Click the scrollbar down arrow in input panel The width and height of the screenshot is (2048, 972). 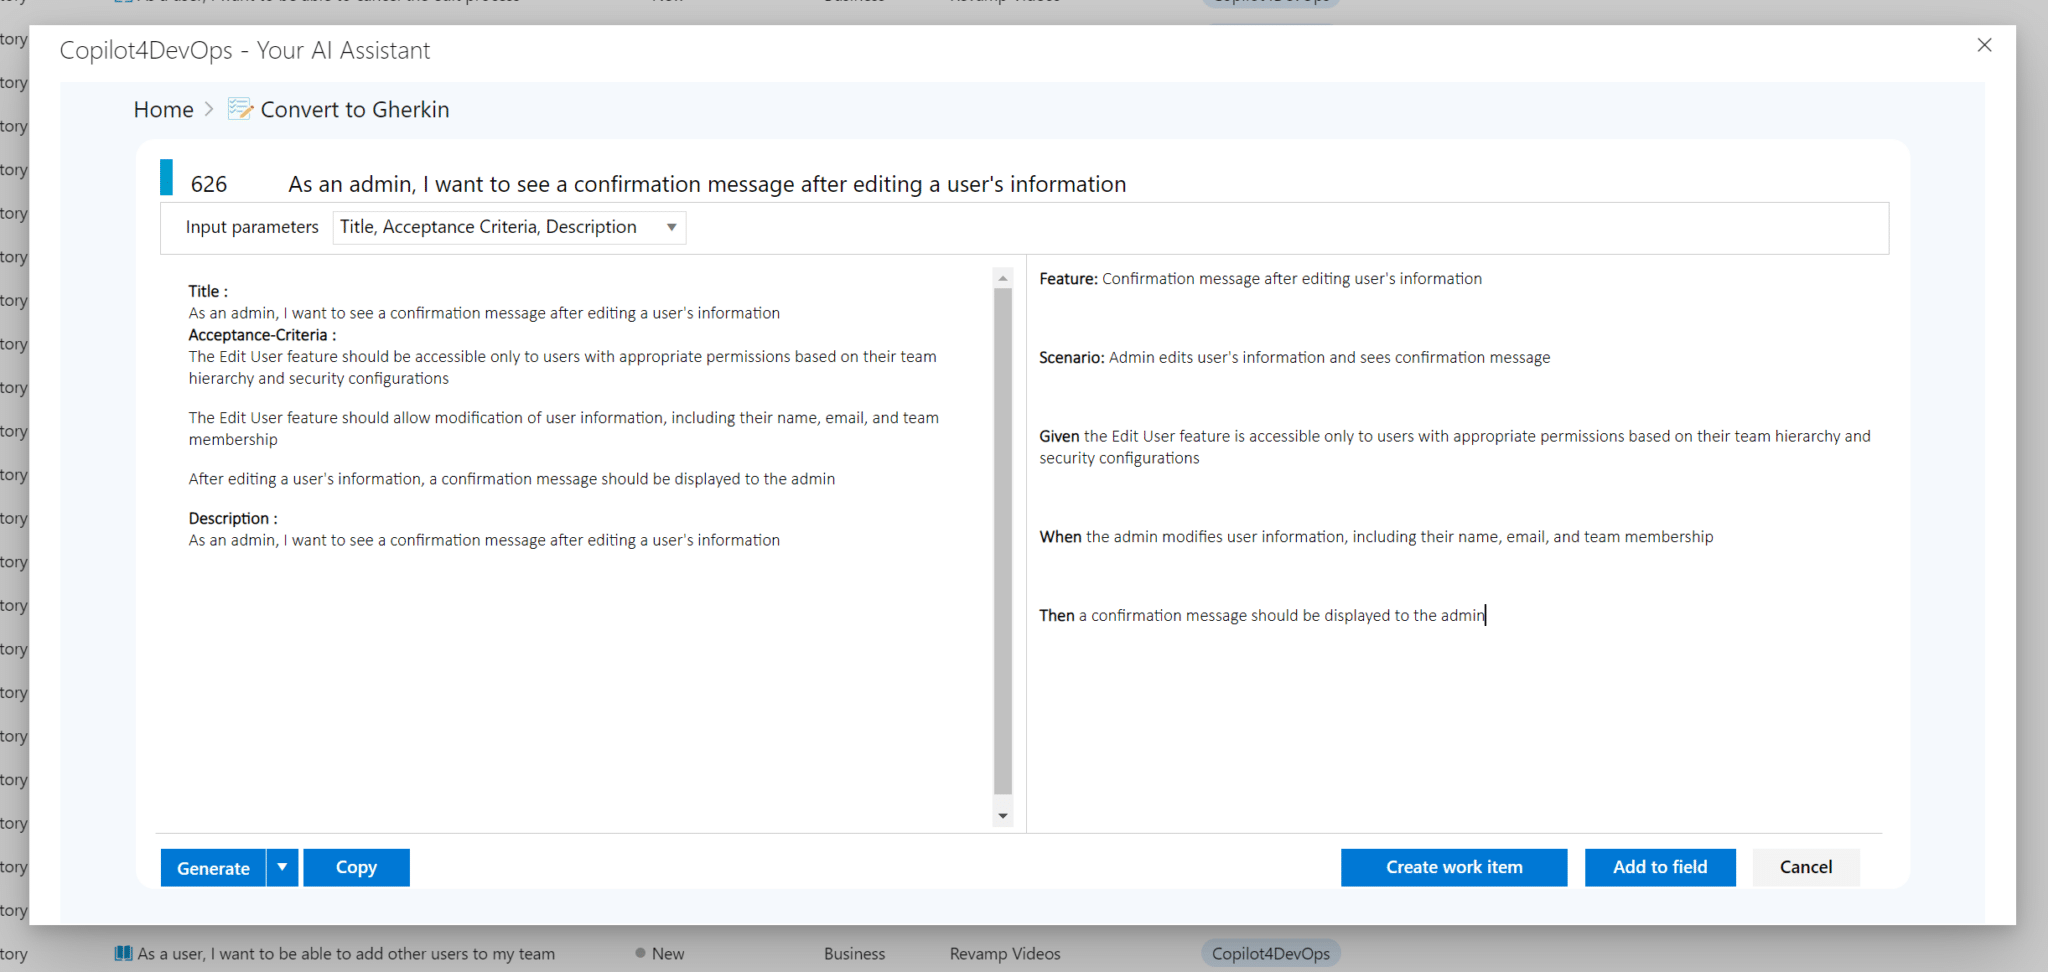tap(1002, 816)
